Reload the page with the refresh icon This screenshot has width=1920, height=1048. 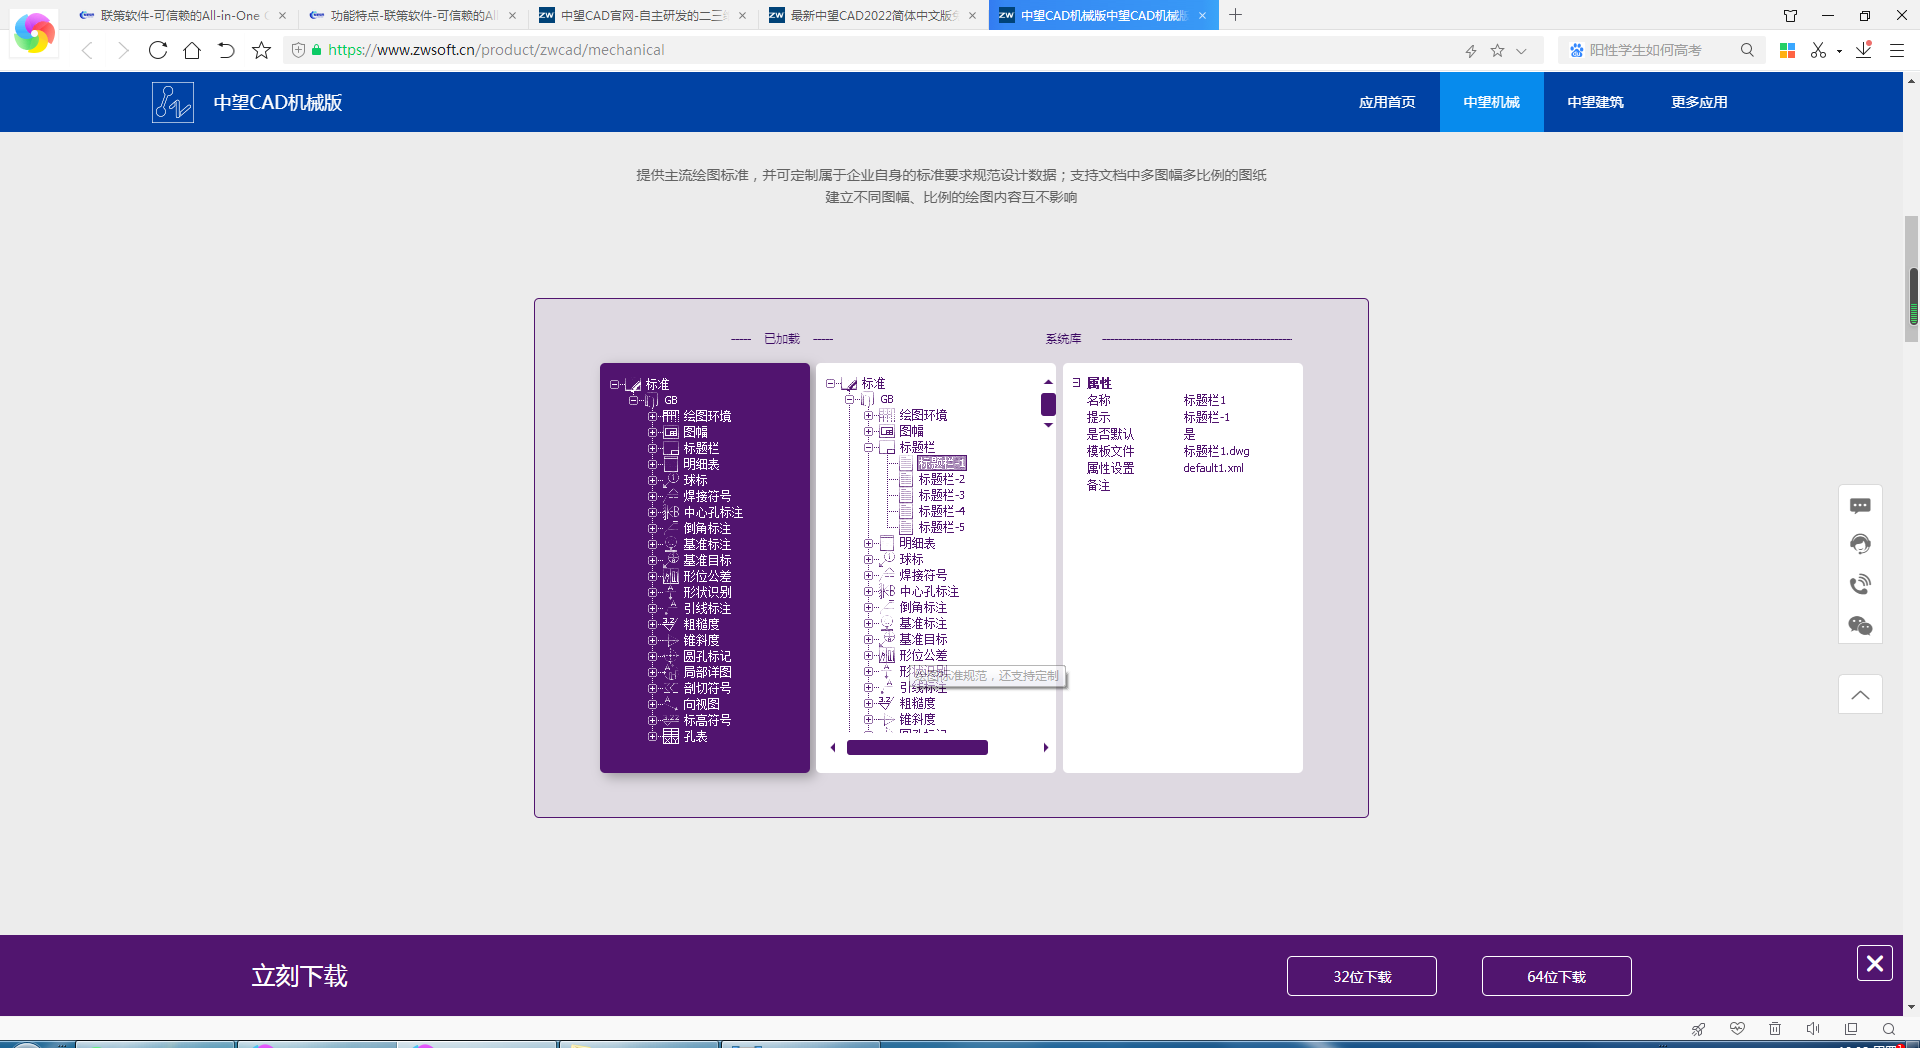pyautogui.click(x=157, y=50)
